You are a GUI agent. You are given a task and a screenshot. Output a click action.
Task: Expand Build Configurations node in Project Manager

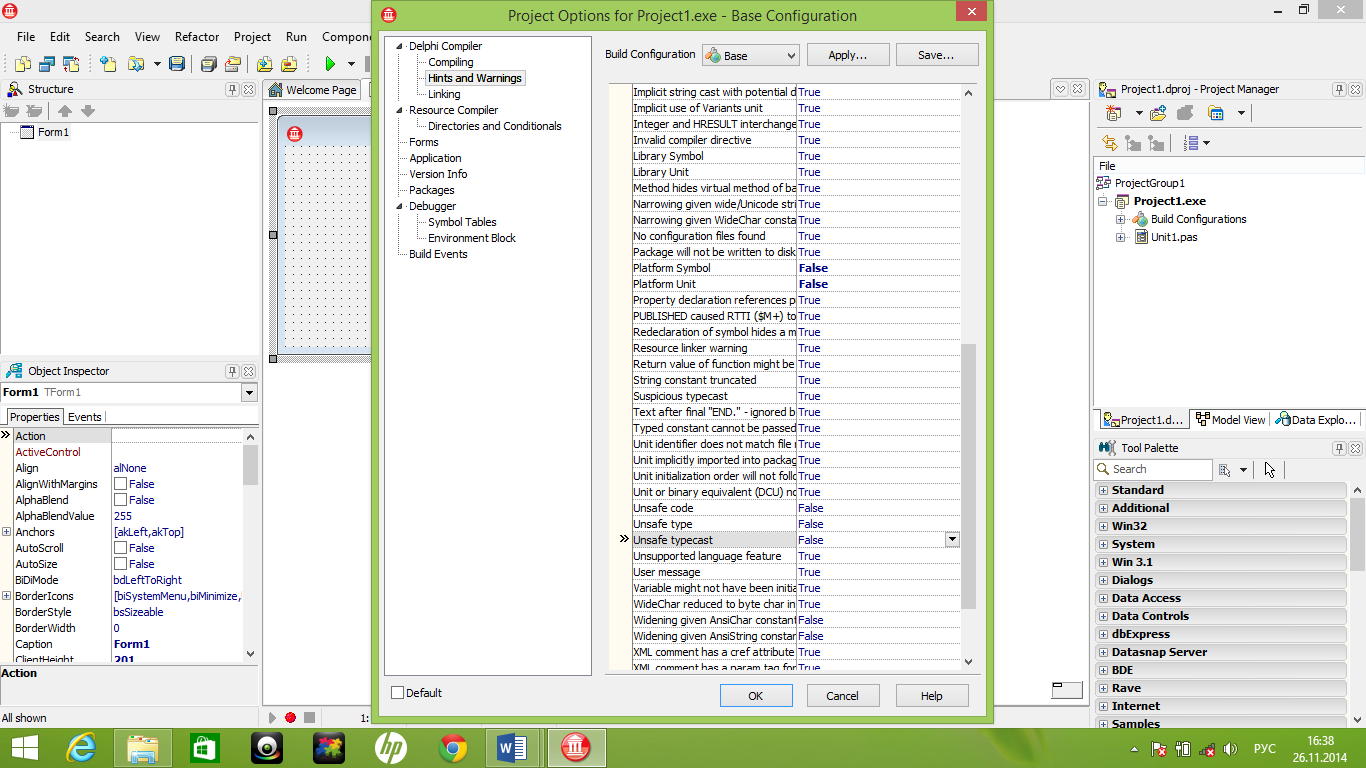1121,219
